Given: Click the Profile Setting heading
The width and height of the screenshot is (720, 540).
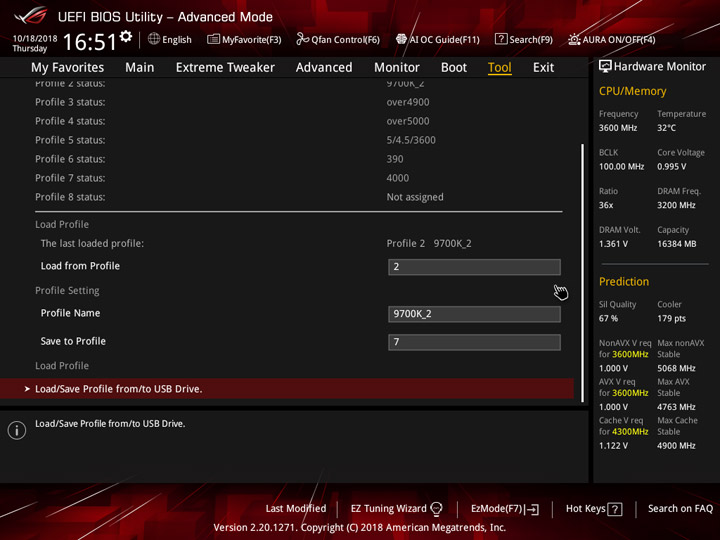Looking at the screenshot, I should tap(67, 291).
